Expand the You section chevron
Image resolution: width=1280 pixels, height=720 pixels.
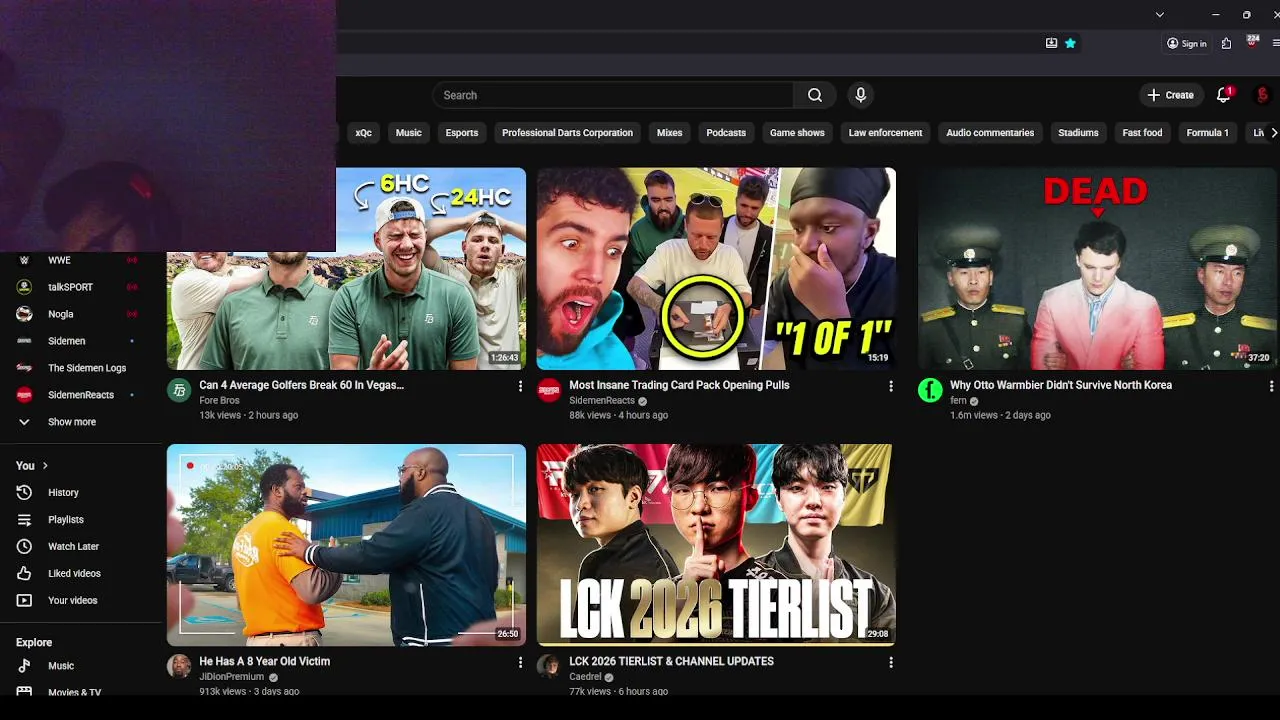45,465
